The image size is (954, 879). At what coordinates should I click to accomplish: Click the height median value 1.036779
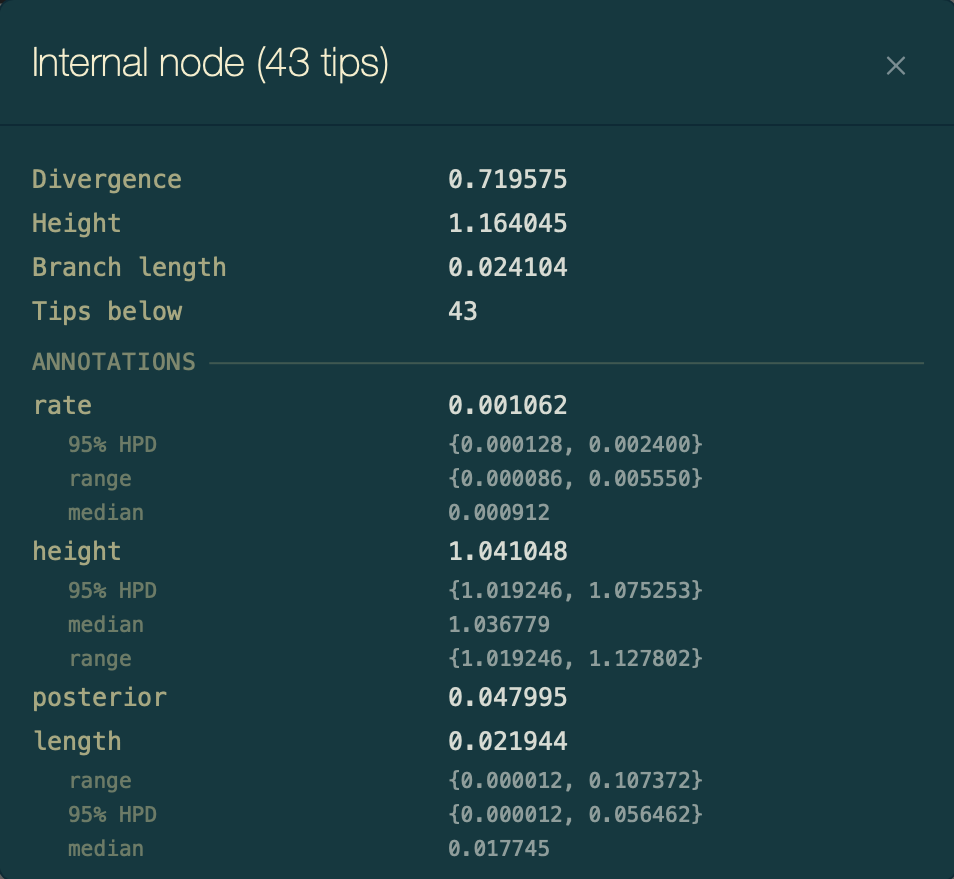(499, 625)
